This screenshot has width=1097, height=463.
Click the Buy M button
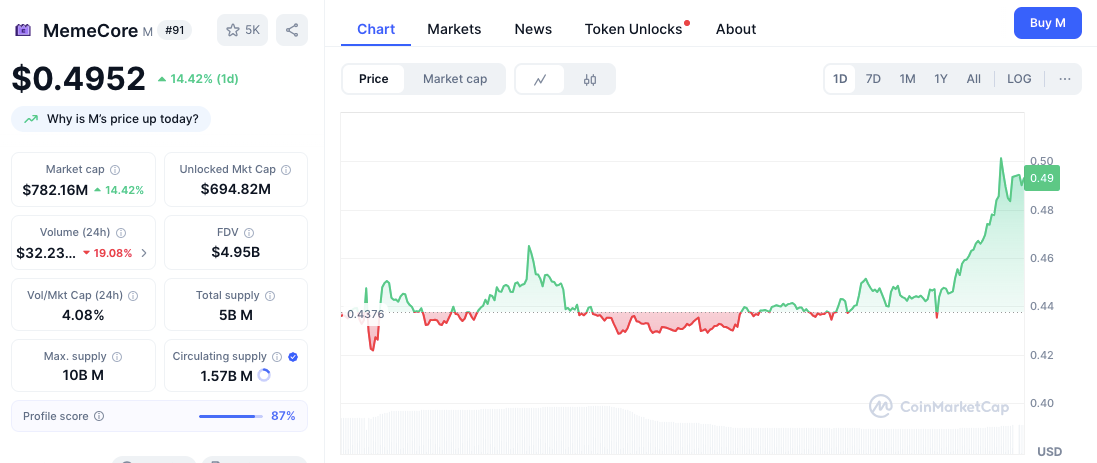(x=1047, y=23)
